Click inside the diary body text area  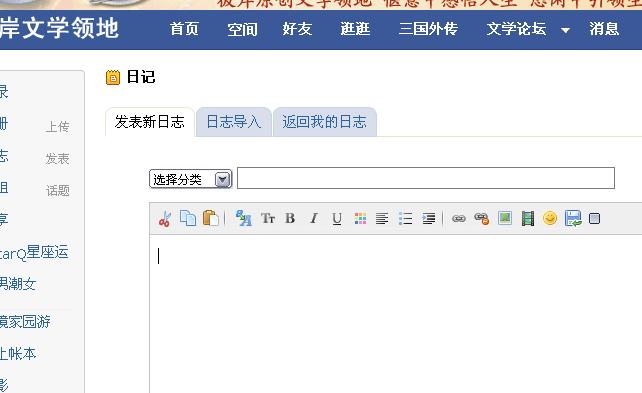(396, 314)
